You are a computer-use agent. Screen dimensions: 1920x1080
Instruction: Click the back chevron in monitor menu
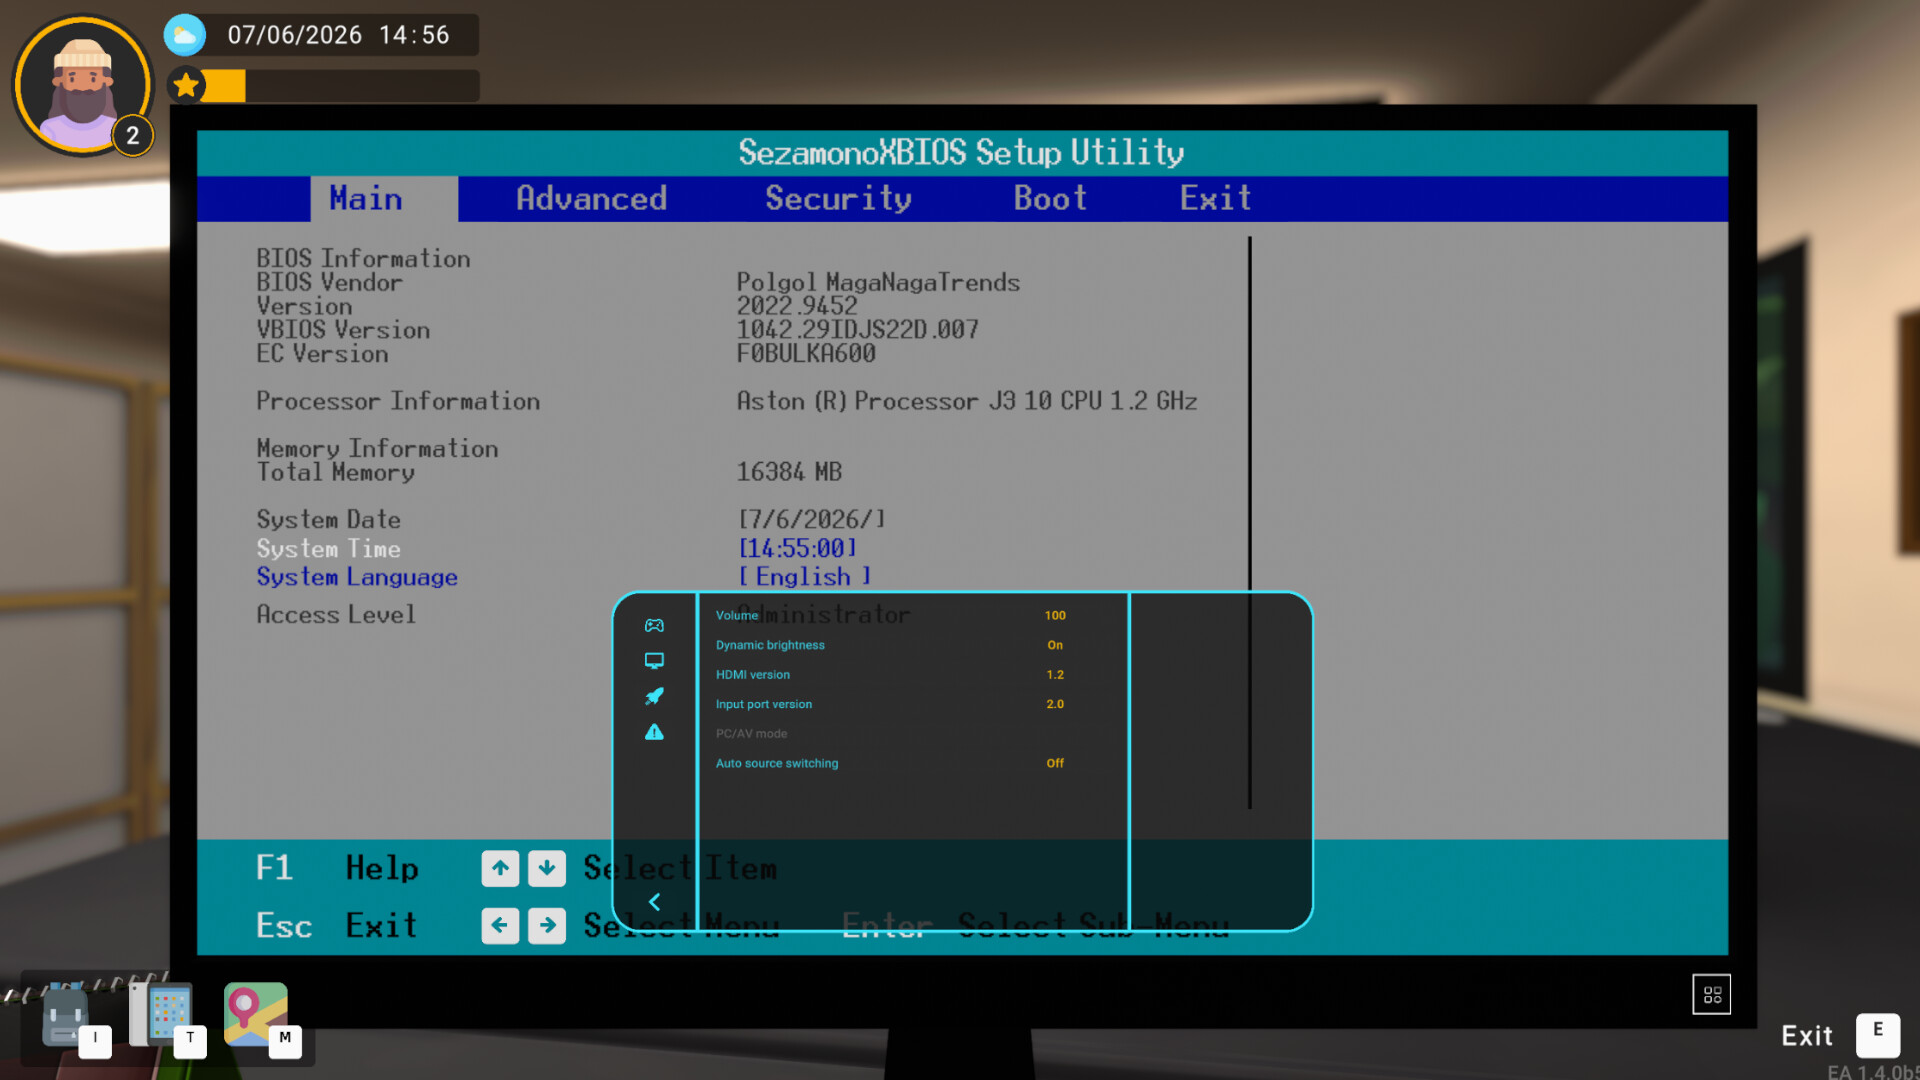[x=654, y=902]
